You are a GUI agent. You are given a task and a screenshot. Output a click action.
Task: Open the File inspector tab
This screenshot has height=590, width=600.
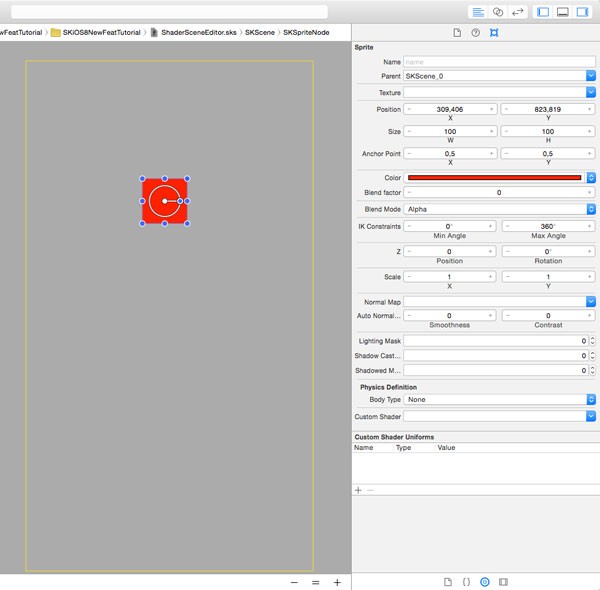click(x=457, y=33)
